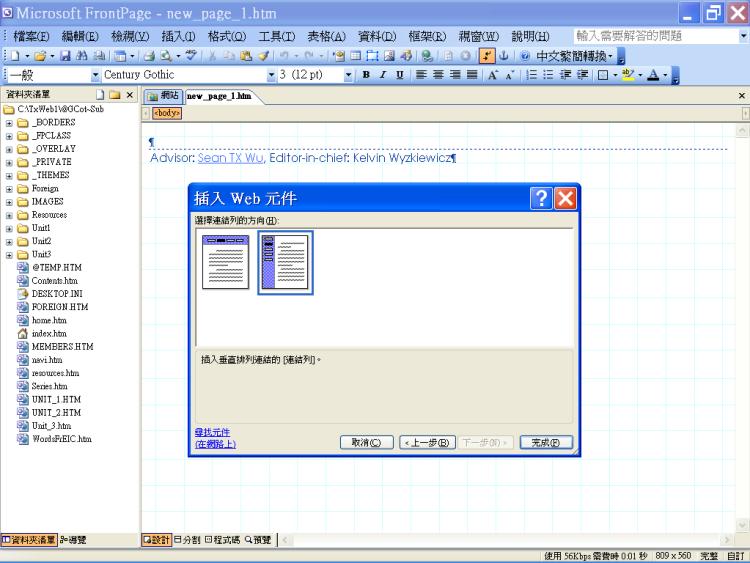Click the dialog help question mark icon
The image size is (750, 563).
pos(540,198)
